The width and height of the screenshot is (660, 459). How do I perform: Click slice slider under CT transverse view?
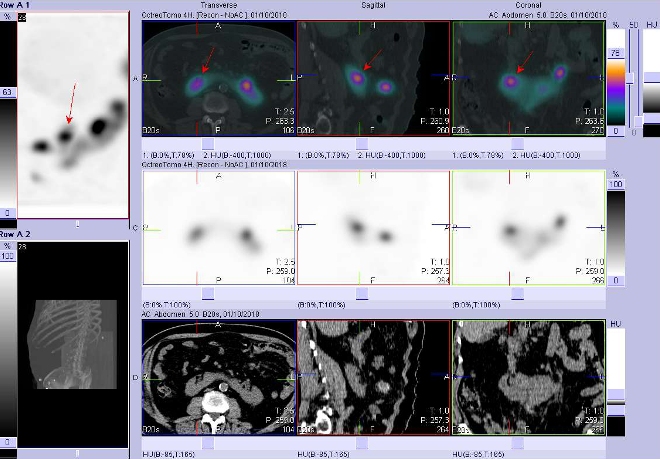tap(207, 445)
